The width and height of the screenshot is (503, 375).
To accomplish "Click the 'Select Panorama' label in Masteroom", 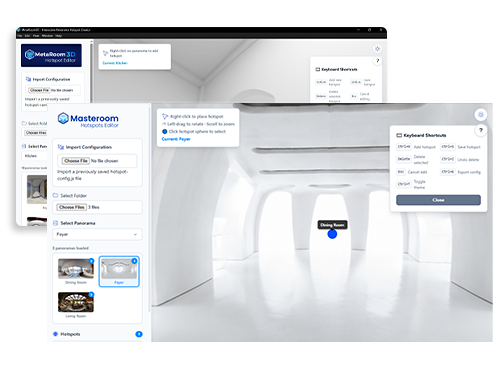I will click(78, 223).
